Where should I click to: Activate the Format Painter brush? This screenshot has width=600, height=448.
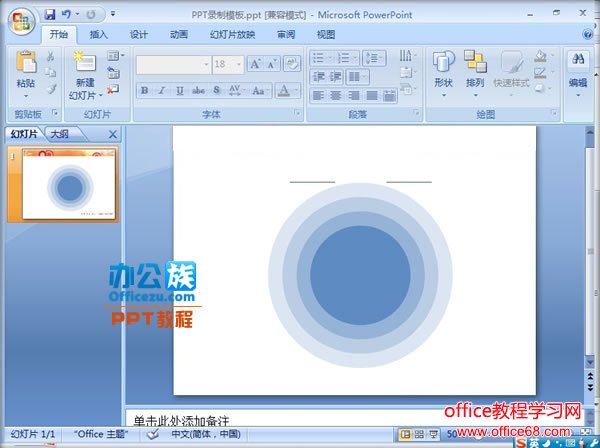click(51, 89)
